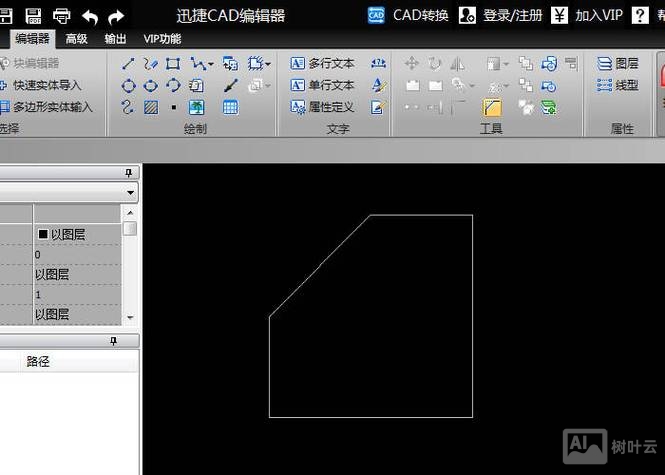Click the properties list scrollbar down arrow
665x475 pixels.
click(x=129, y=316)
